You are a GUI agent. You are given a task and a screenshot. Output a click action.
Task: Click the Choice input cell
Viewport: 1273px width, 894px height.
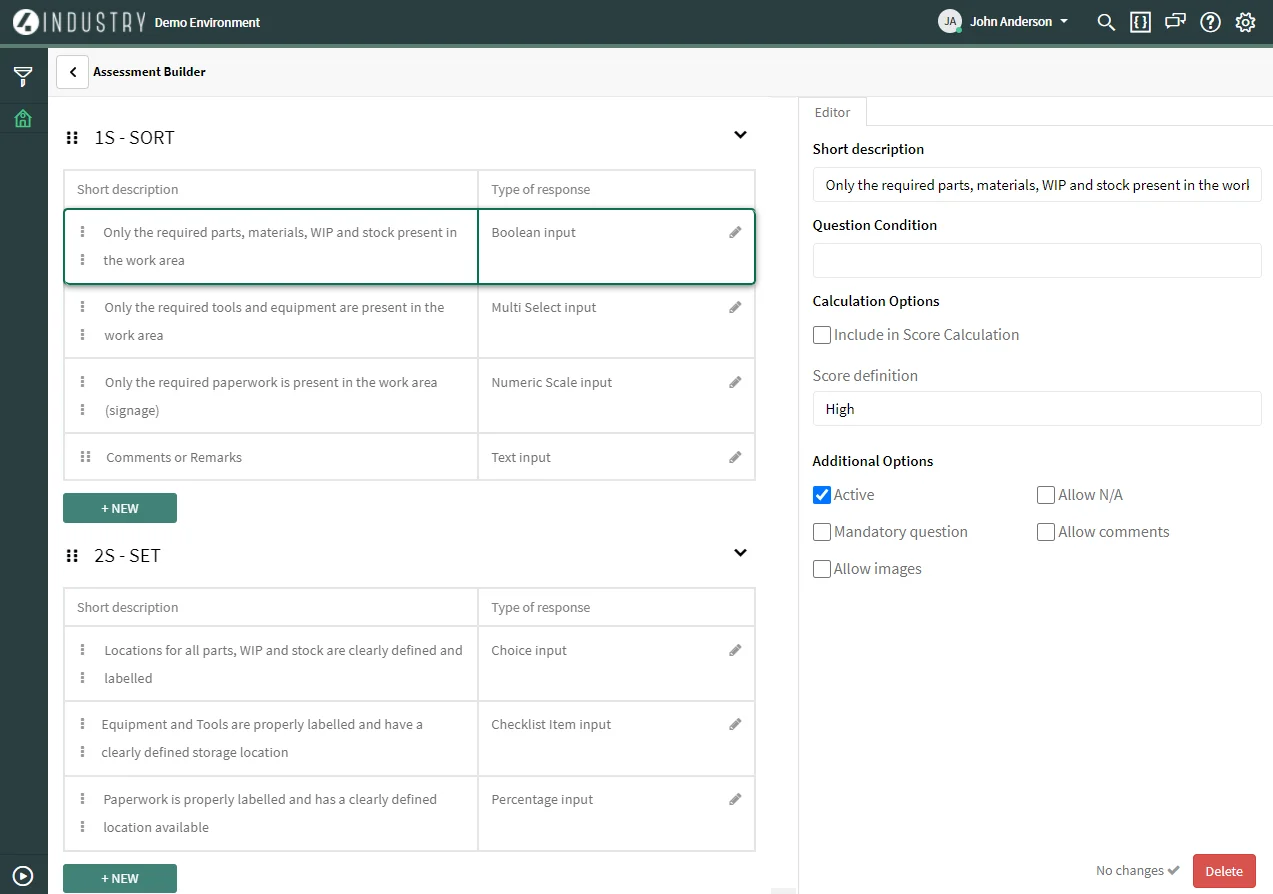[x=616, y=664]
